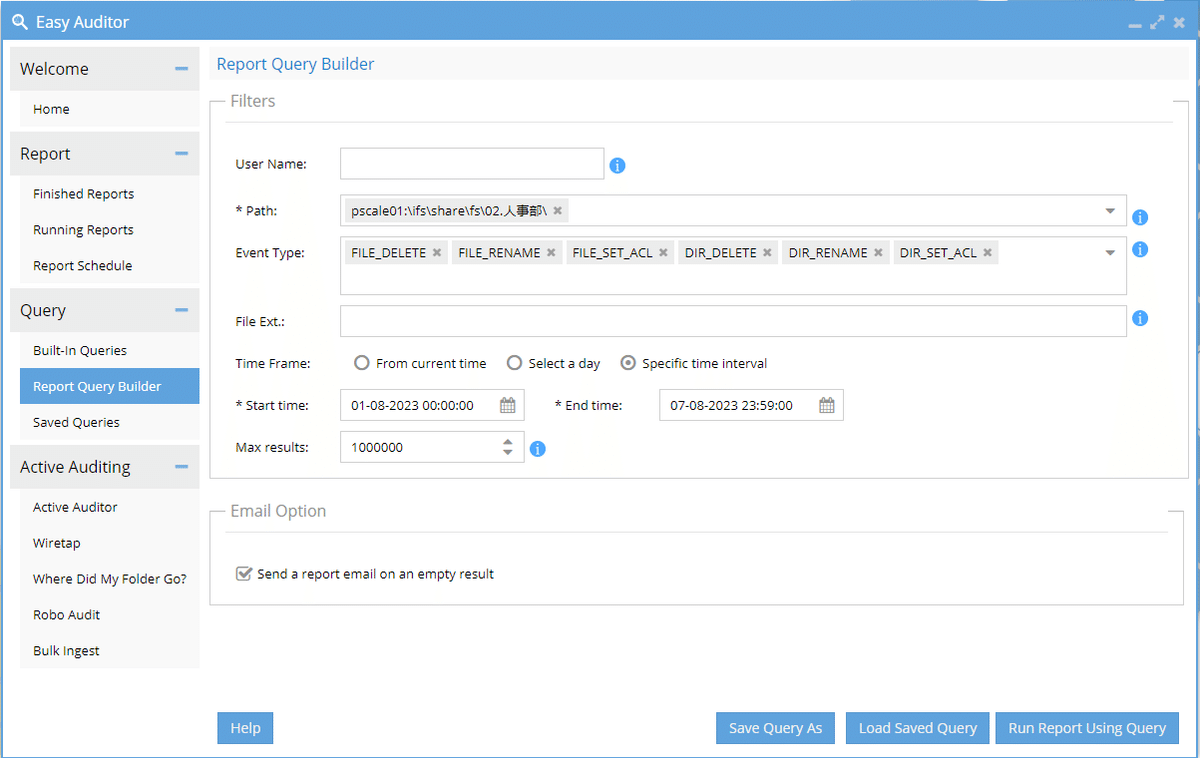
Task: Uncheck Send a report email on empty result
Action: [x=243, y=574]
